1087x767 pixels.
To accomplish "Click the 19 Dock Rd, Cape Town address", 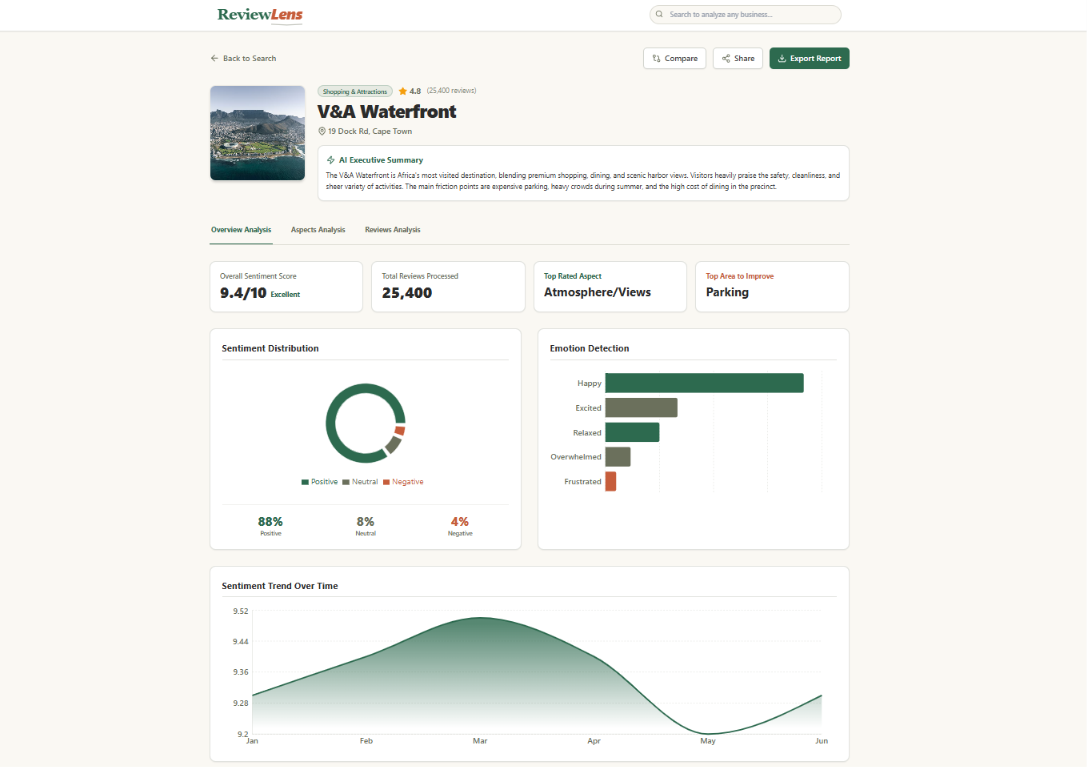I will (370, 131).
